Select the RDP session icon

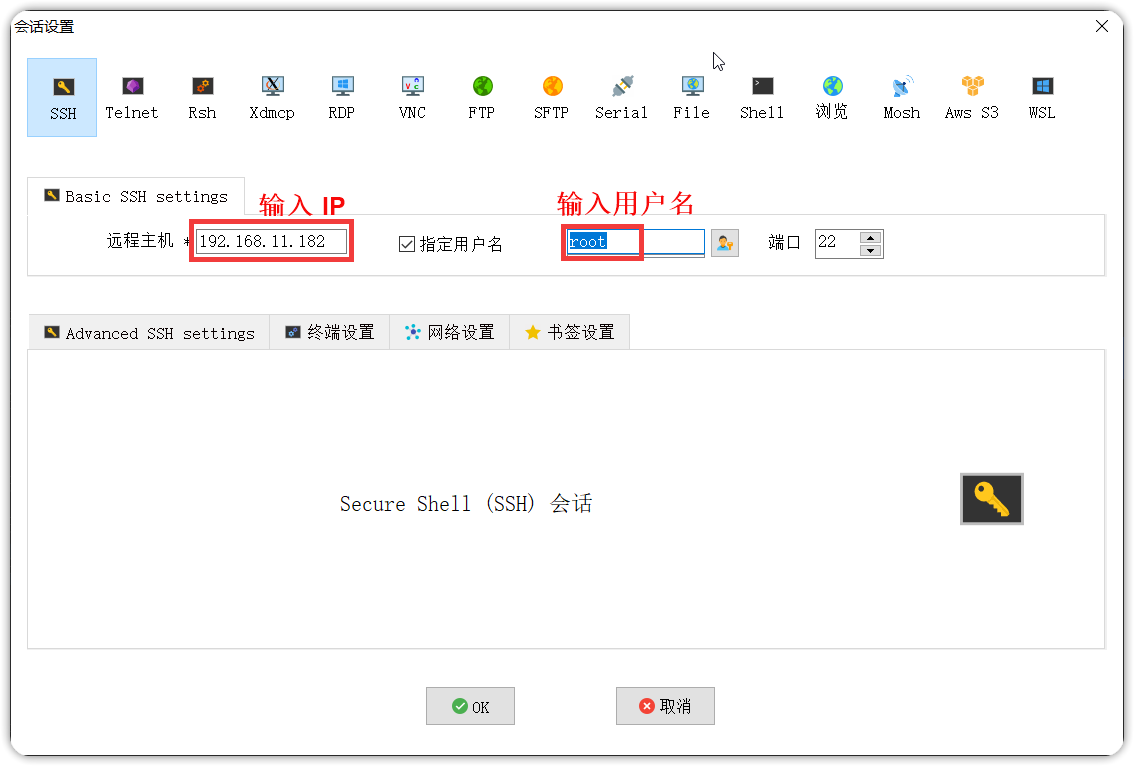341,98
